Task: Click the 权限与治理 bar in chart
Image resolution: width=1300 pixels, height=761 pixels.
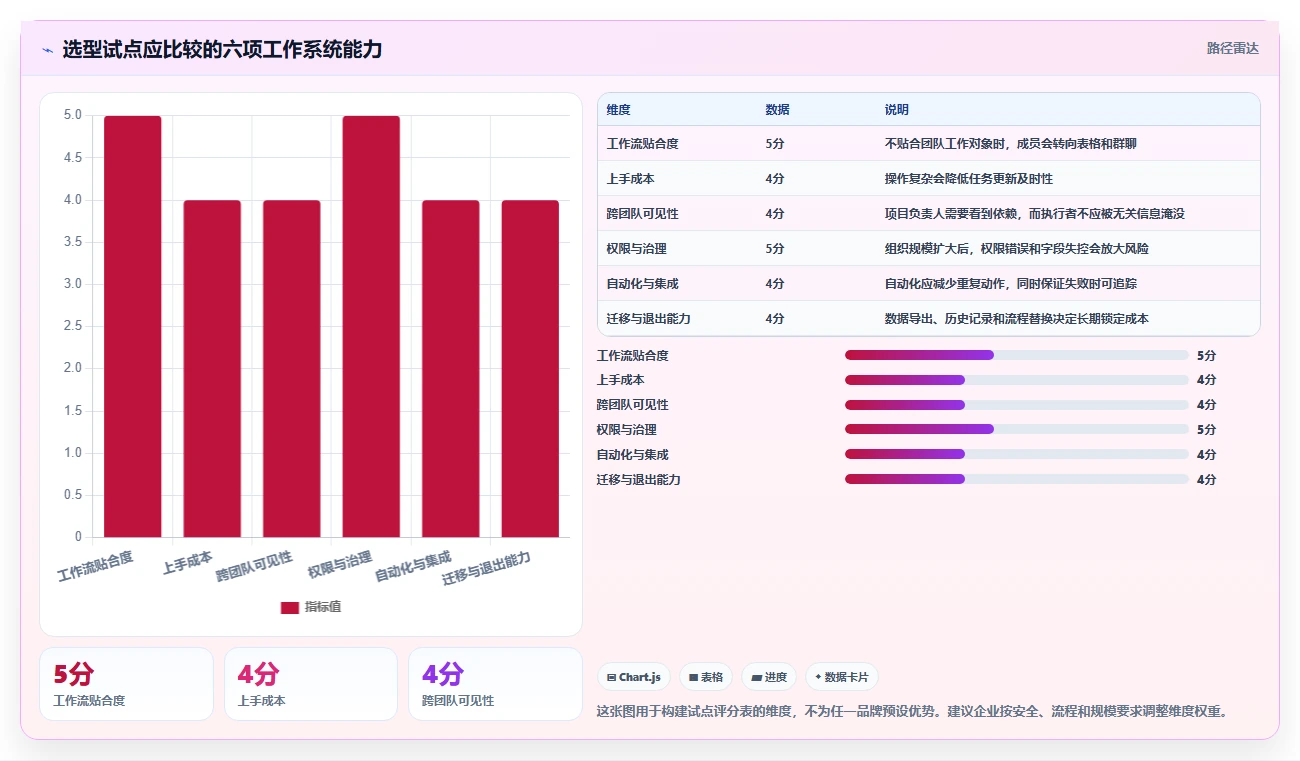Action: 371,326
